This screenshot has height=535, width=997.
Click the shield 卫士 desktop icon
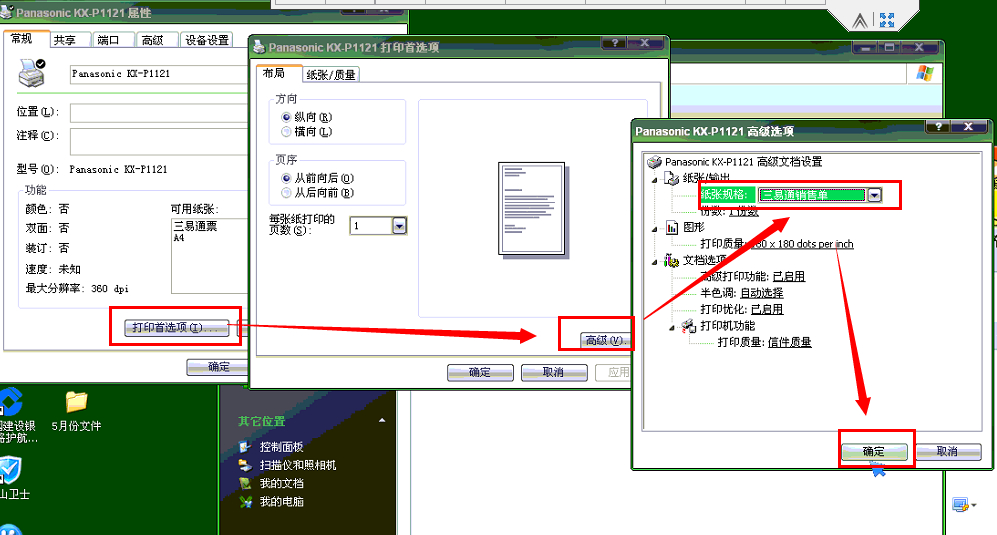(x=11, y=471)
